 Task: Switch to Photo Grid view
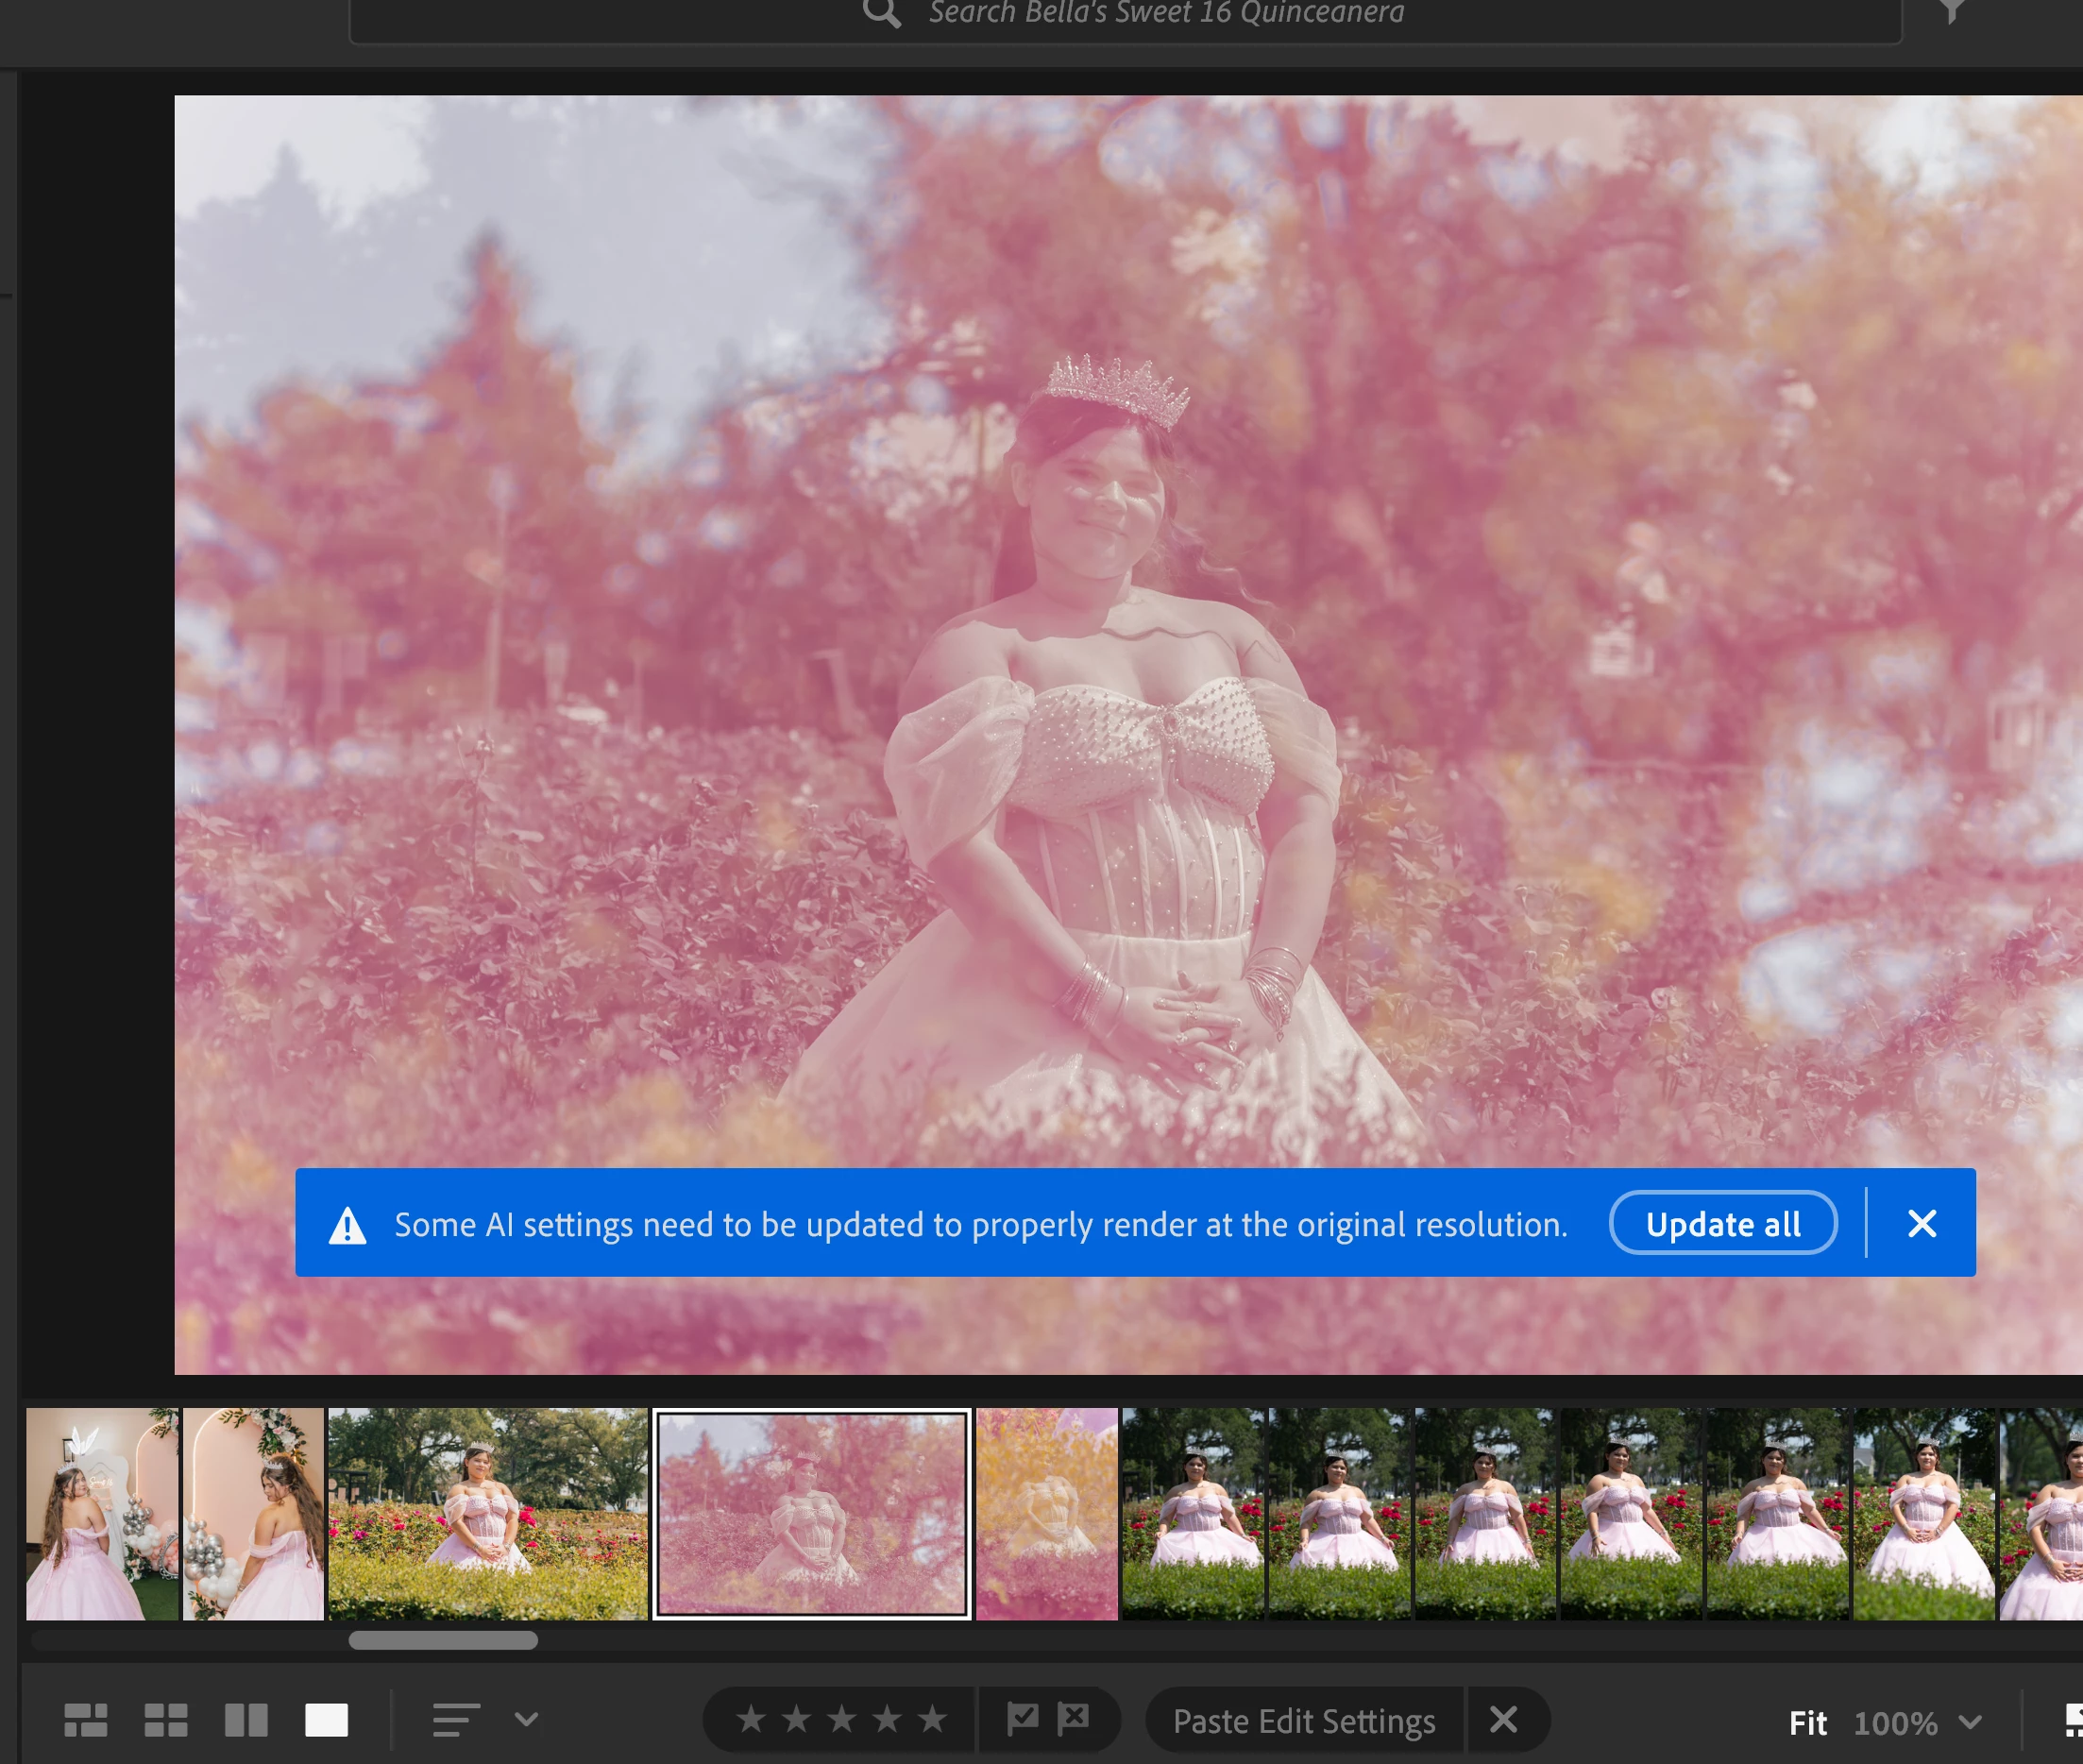pos(85,1720)
